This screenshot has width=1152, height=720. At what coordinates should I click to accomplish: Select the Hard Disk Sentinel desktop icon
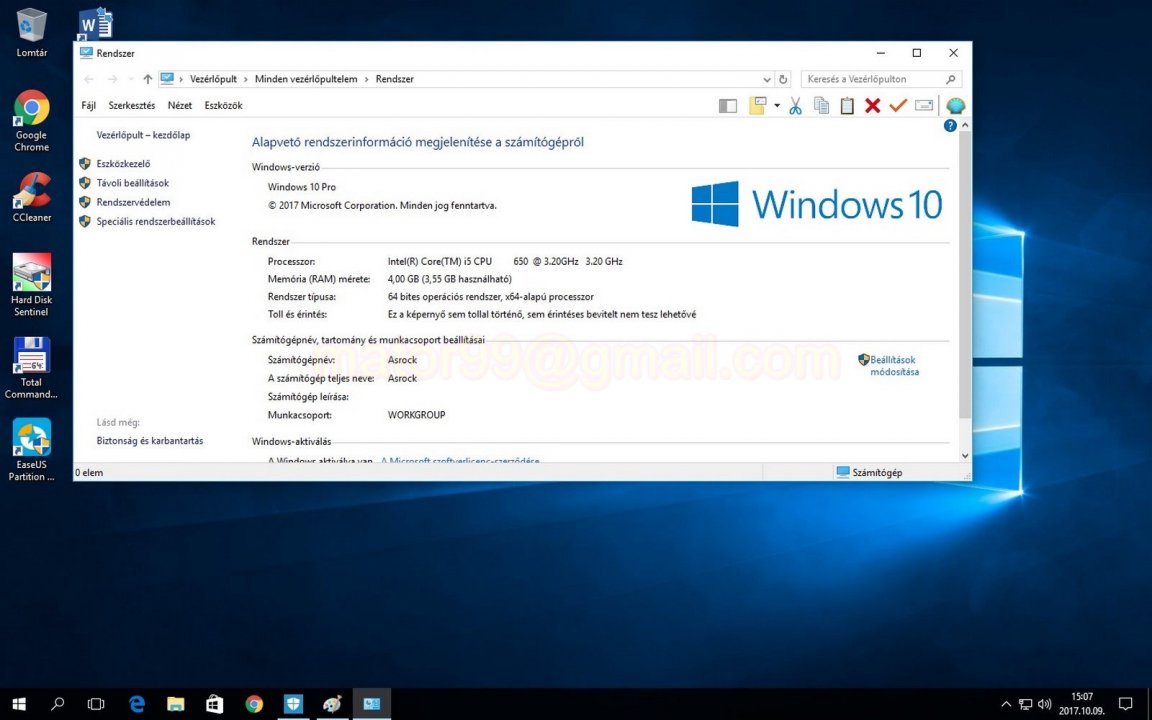point(32,285)
